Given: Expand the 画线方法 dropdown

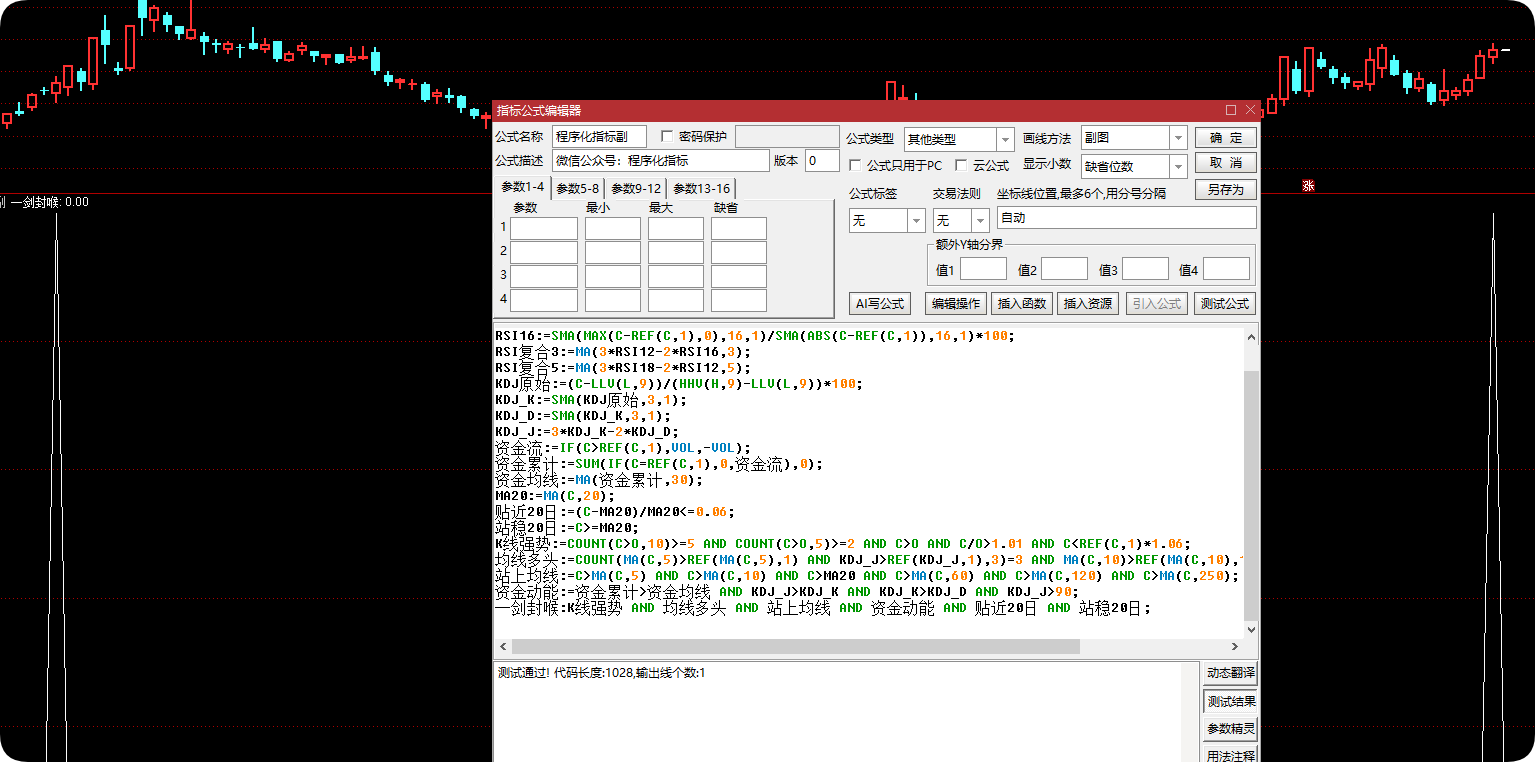Looking at the screenshot, I should click(1177, 138).
